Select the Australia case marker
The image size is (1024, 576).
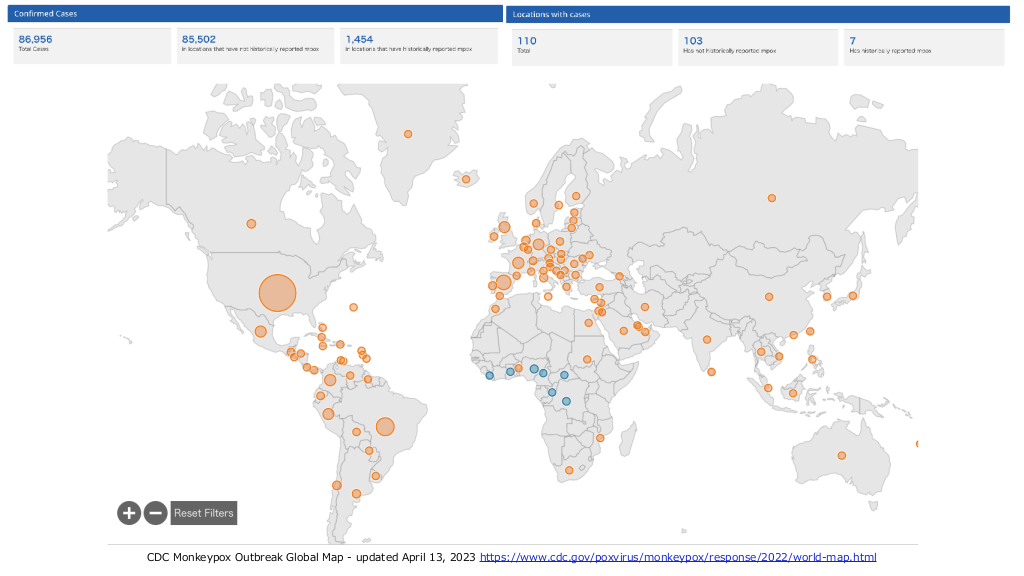(842, 456)
